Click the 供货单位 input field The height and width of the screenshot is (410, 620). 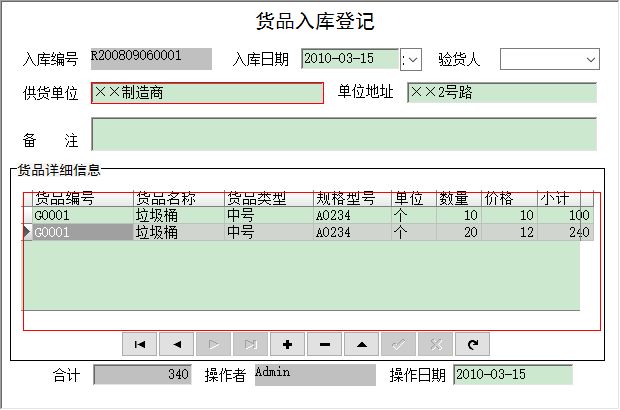[207, 93]
